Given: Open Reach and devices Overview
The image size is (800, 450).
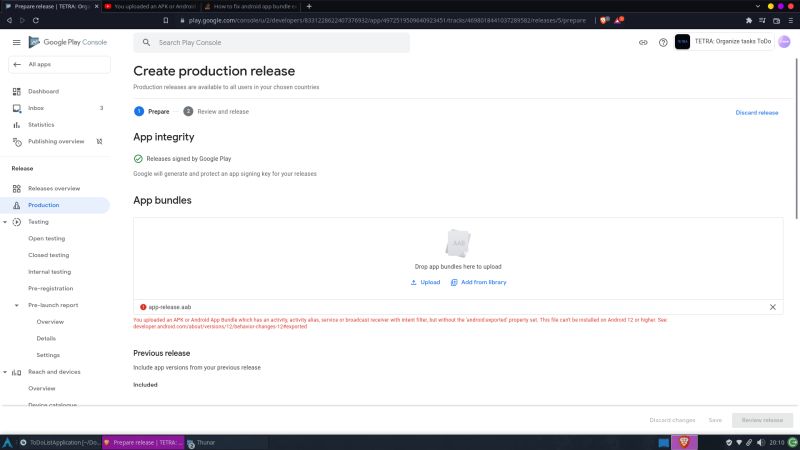Looking at the screenshot, I should [x=41, y=388].
